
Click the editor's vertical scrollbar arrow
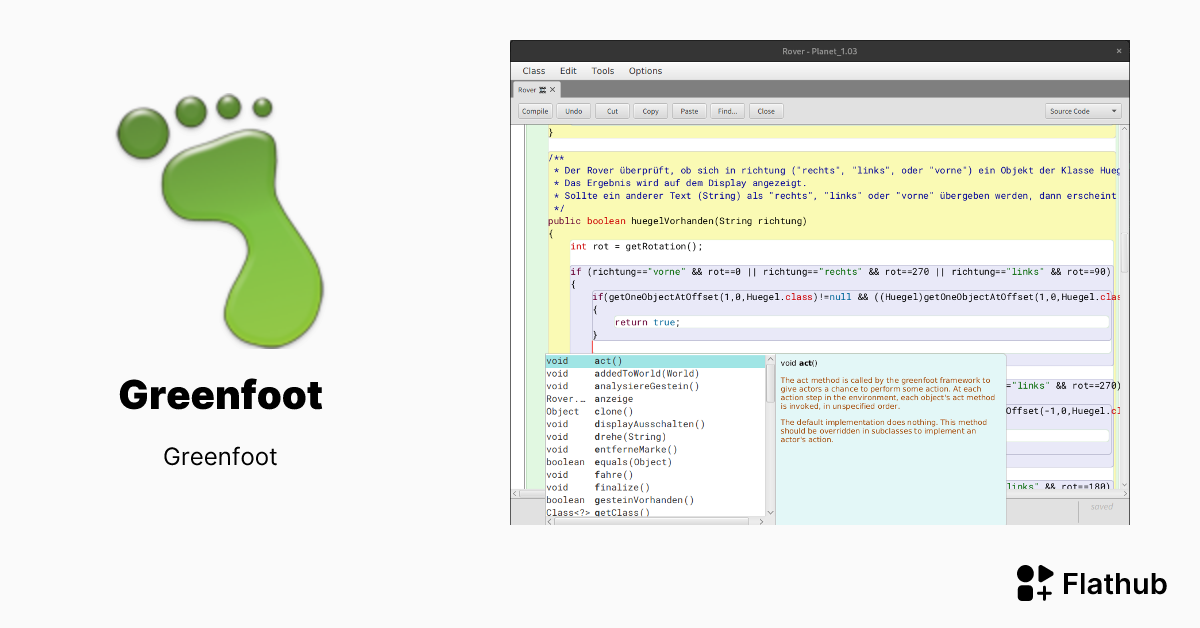coord(1122,130)
